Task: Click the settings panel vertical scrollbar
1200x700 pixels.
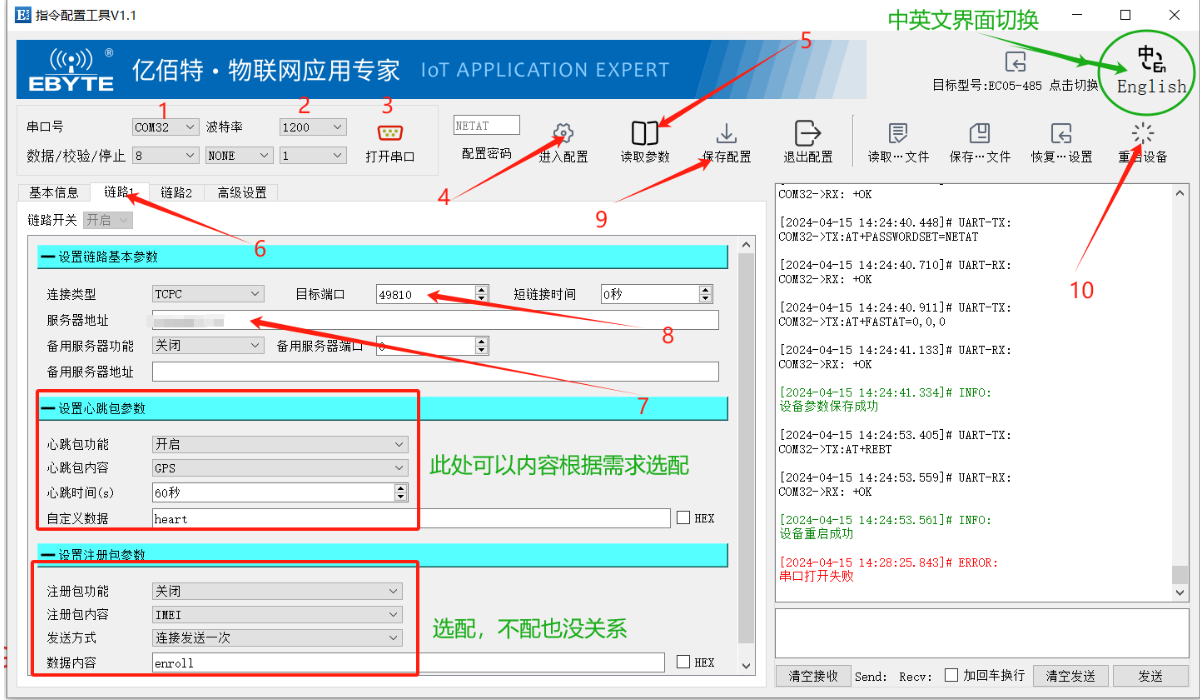Action: (746, 448)
